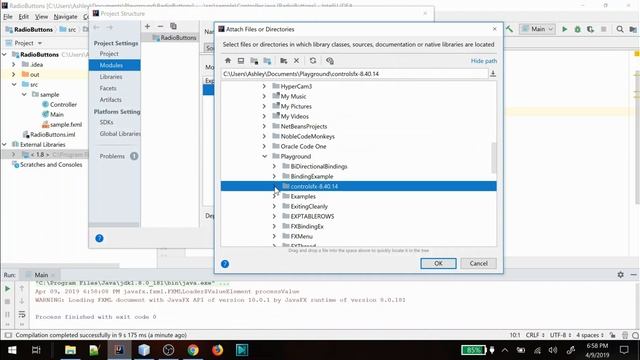Click the dialog file tree scrollbar

(493, 158)
